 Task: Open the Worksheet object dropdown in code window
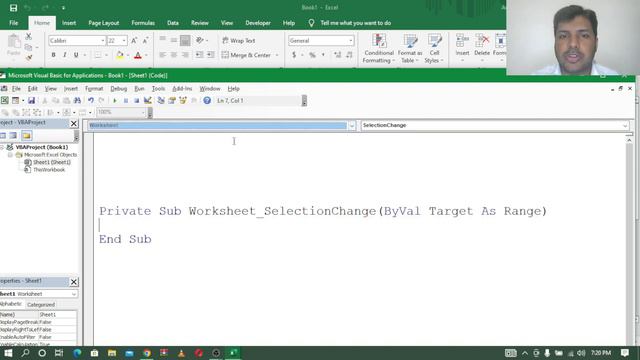click(x=352, y=125)
